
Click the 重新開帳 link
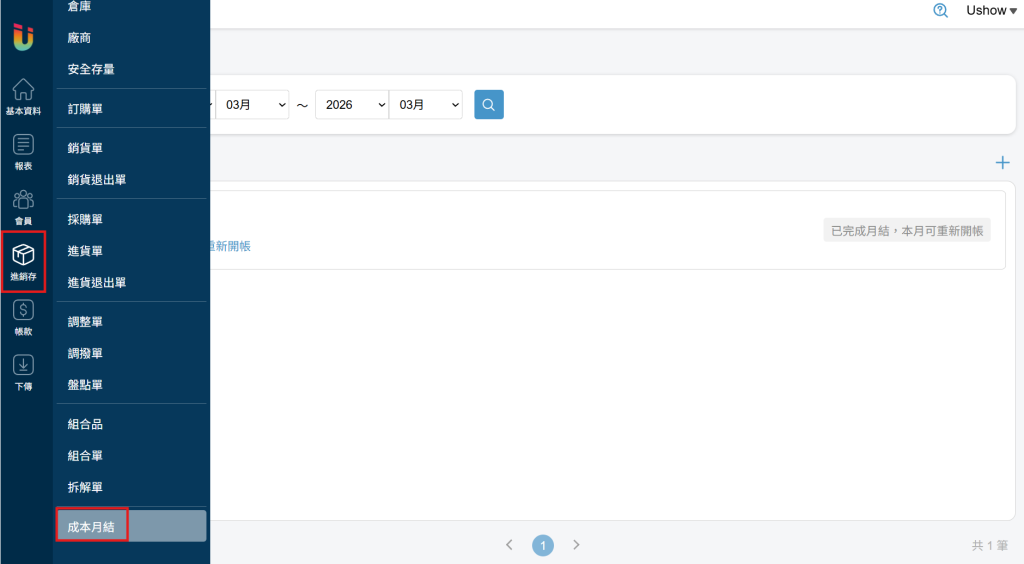231,246
